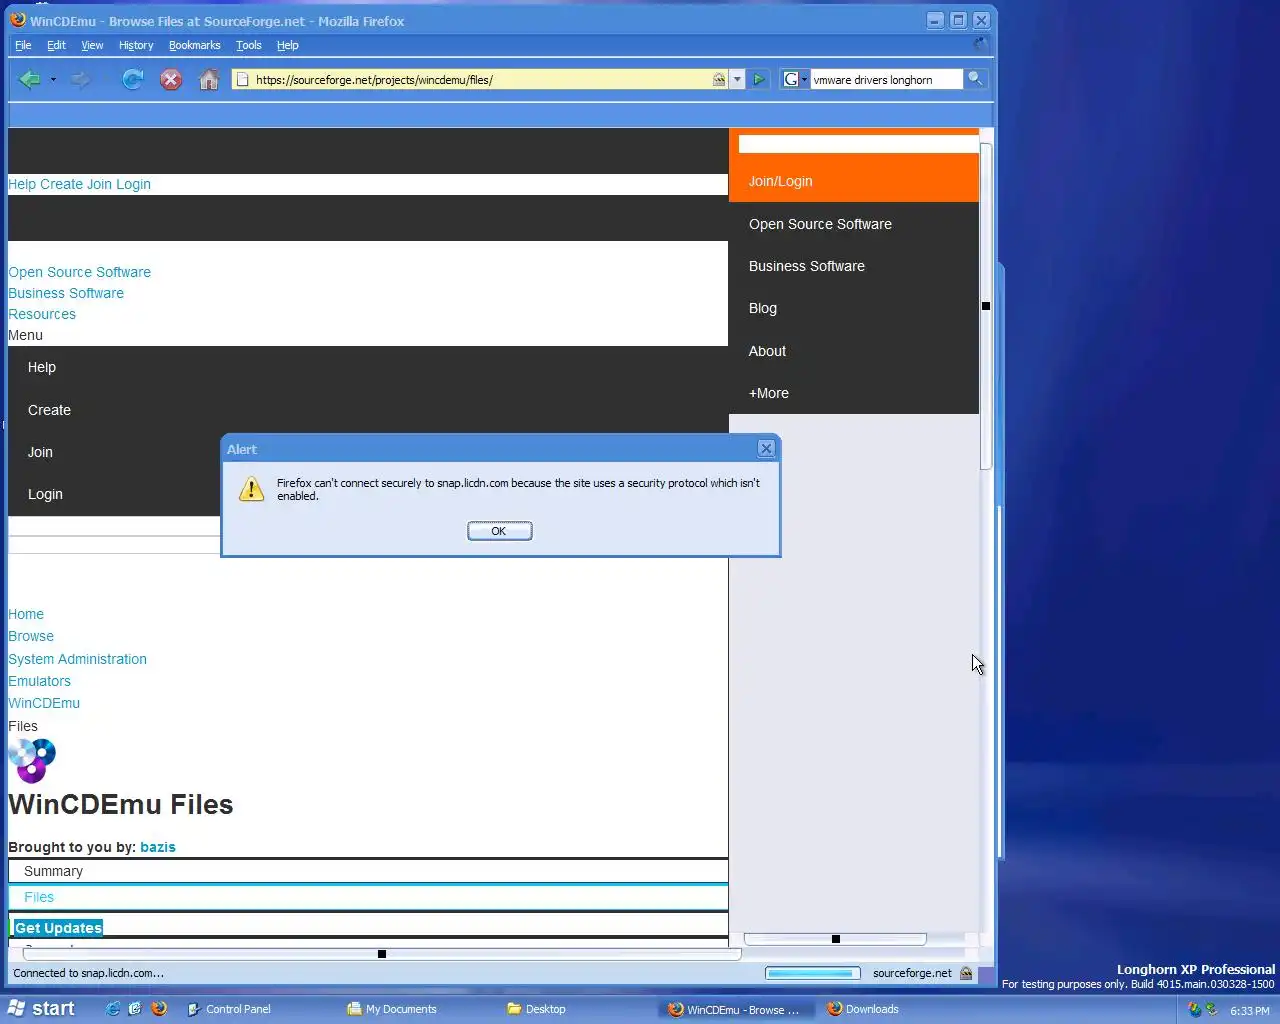
Task: Click the page vertical scrollbar thumb
Action: pos(986,306)
